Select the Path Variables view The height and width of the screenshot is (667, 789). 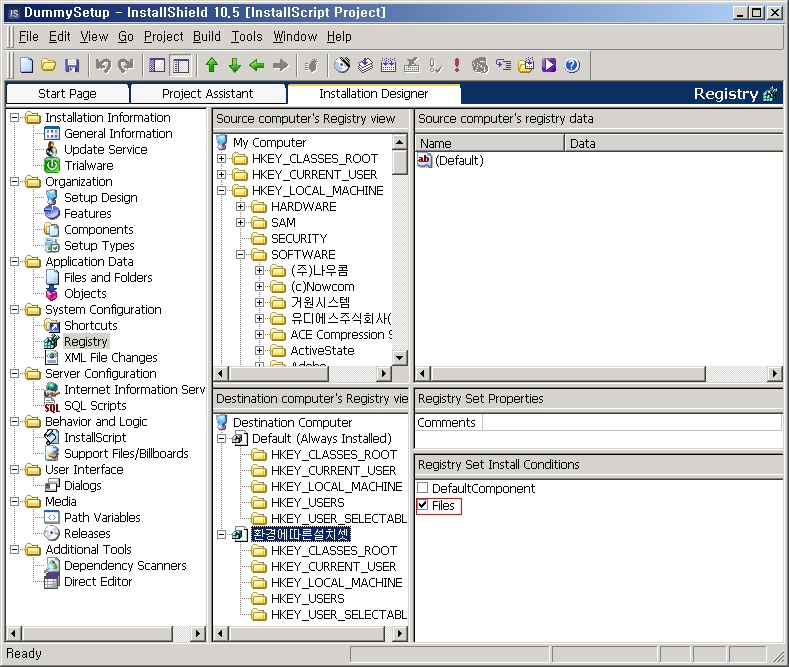tap(102, 518)
